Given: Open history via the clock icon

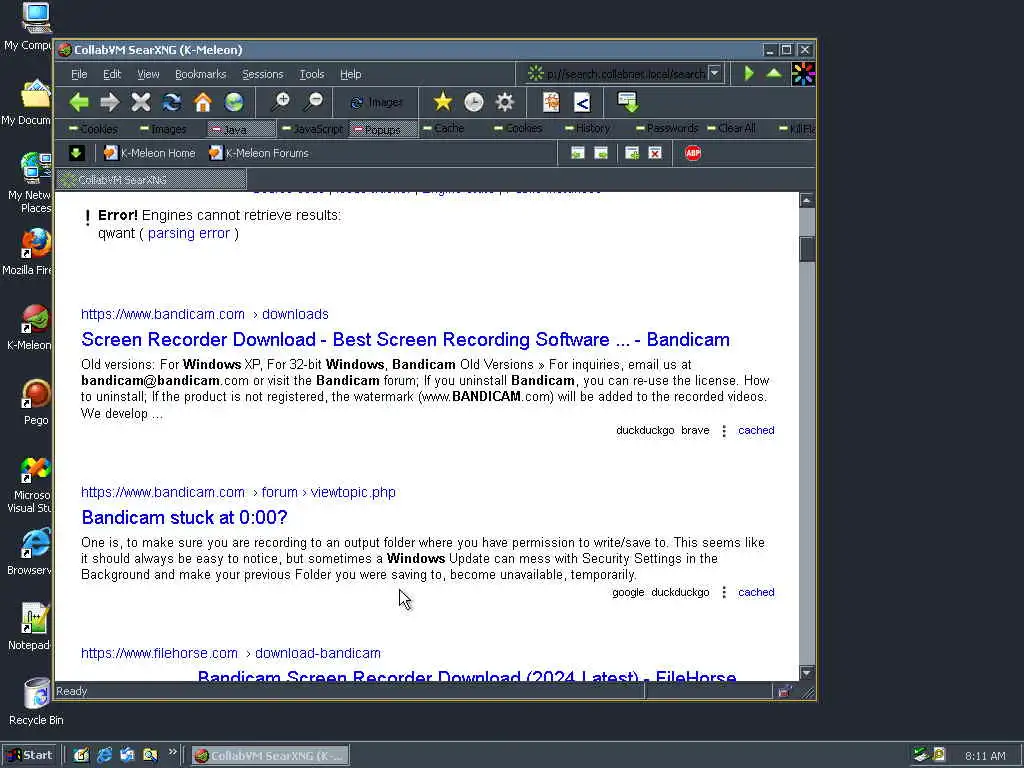Looking at the screenshot, I should click(474, 102).
